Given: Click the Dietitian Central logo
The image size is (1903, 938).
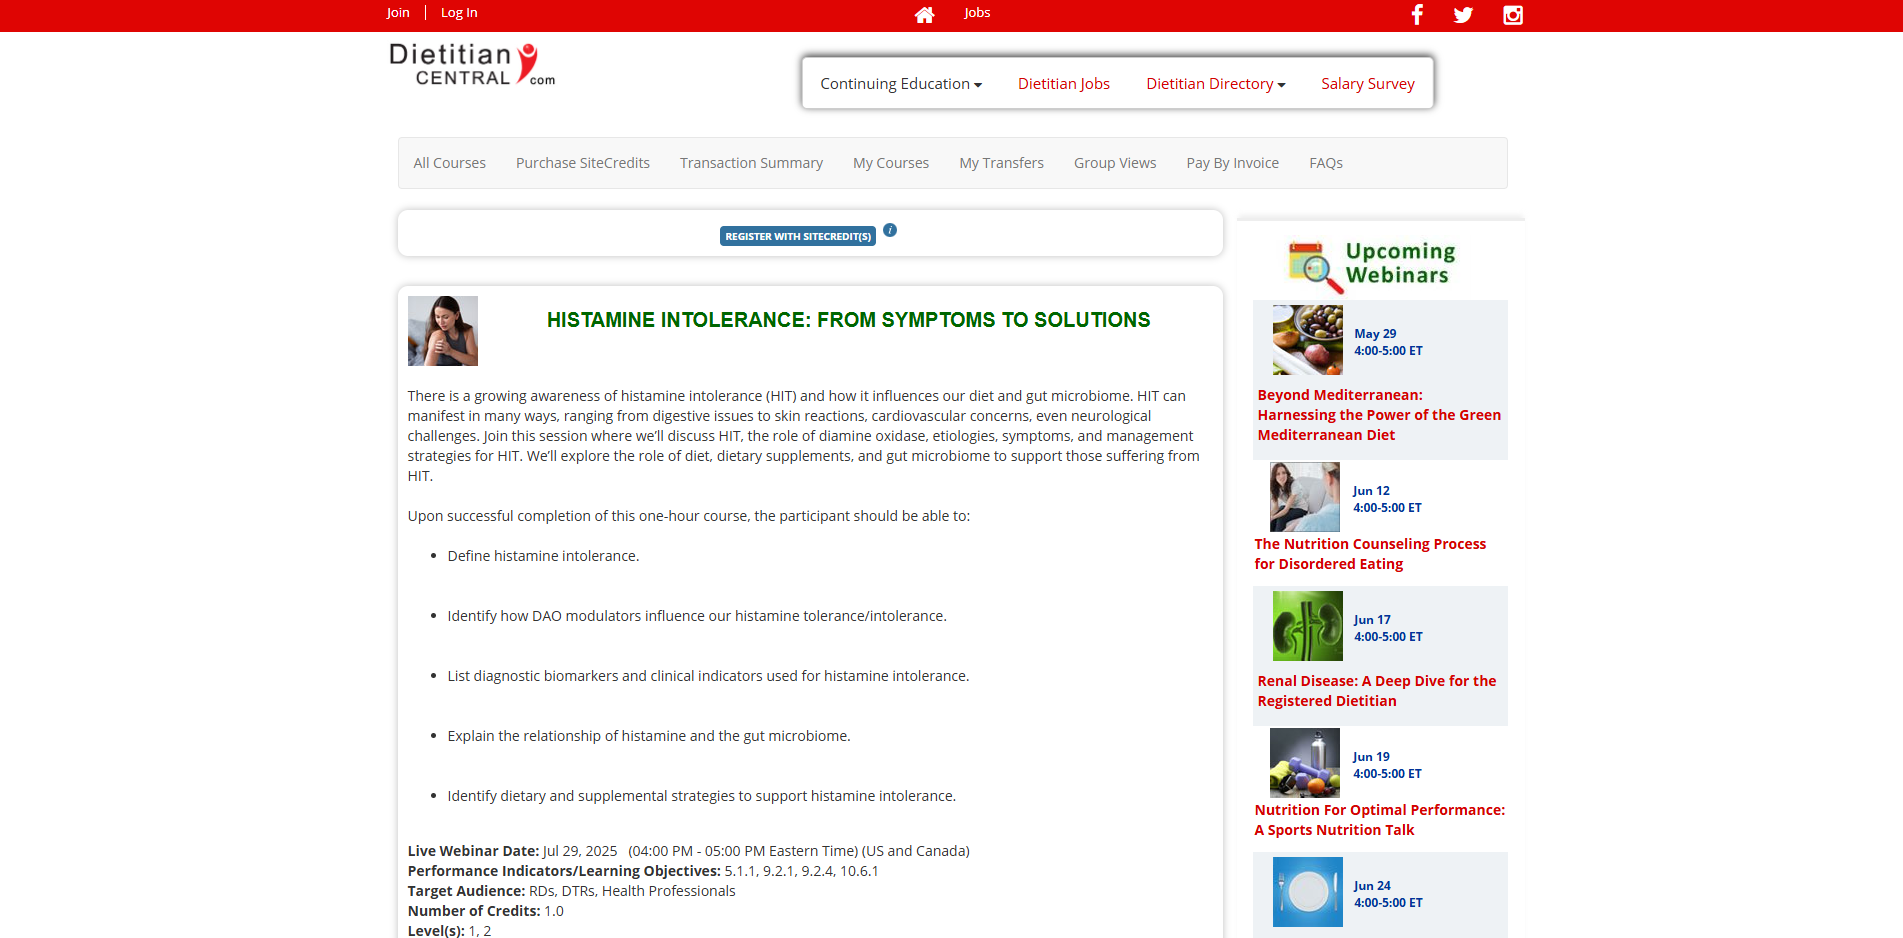Looking at the screenshot, I should click(471, 65).
